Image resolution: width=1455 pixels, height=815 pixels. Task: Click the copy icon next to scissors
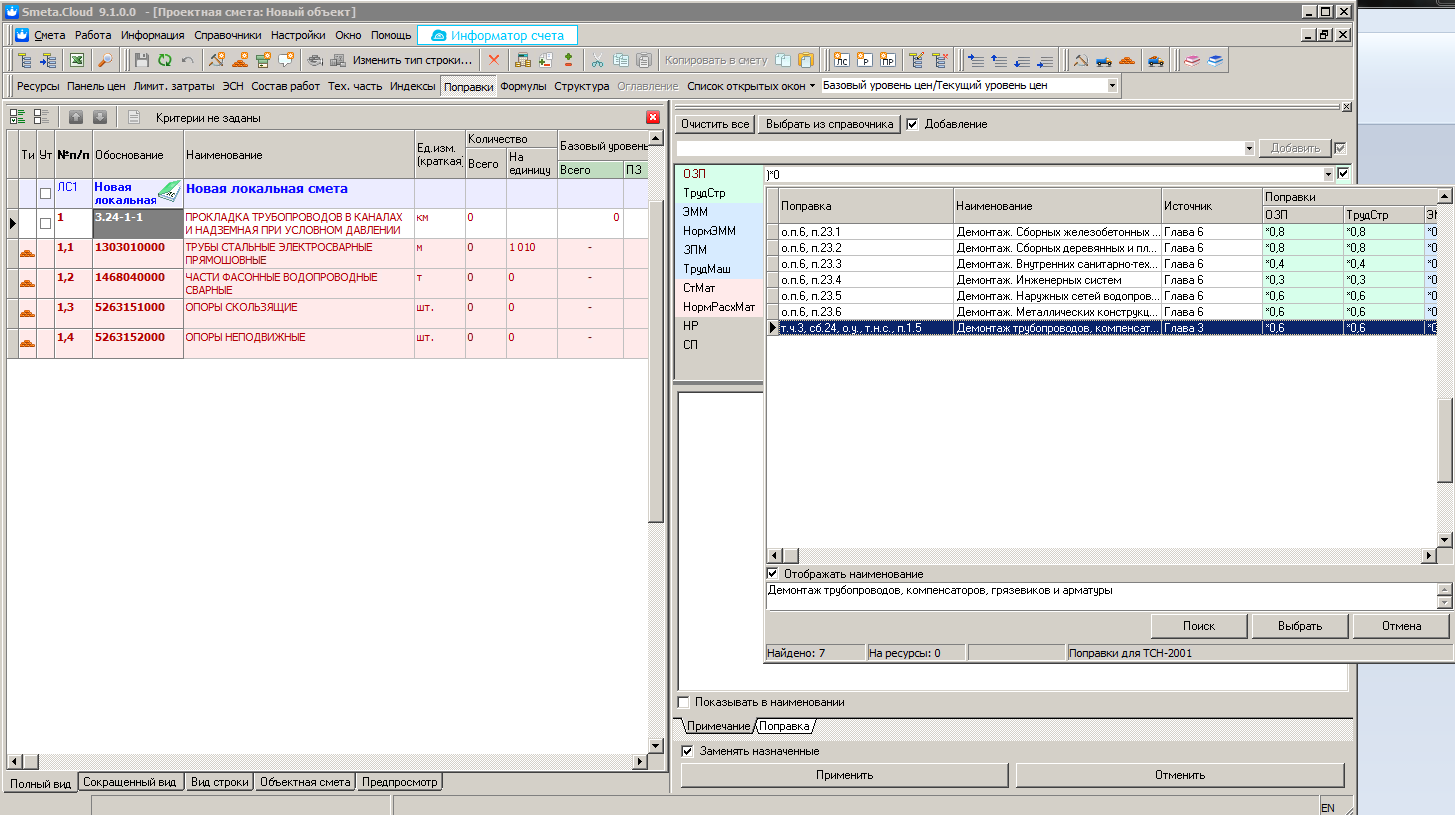point(621,60)
